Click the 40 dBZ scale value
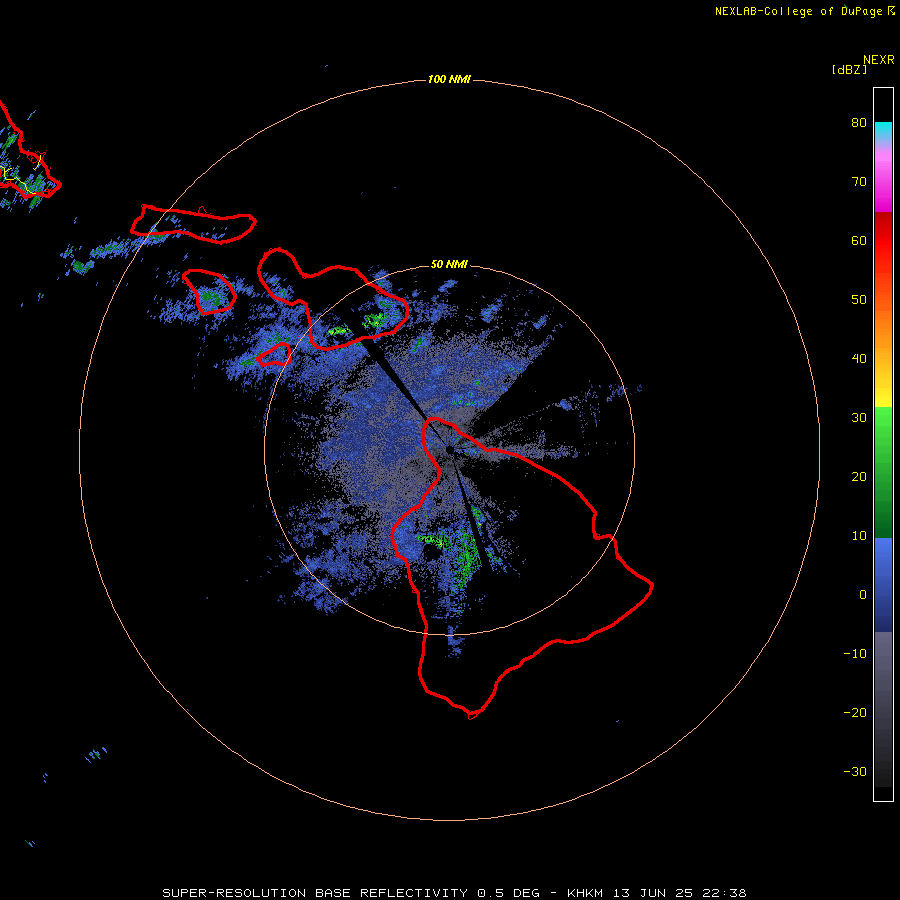The width and height of the screenshot is (900, 900). [x=859, y=359]
